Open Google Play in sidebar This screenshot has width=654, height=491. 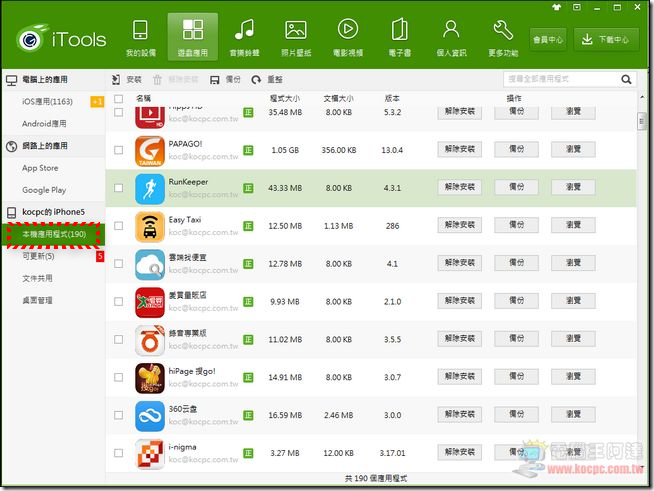[44, 190]
